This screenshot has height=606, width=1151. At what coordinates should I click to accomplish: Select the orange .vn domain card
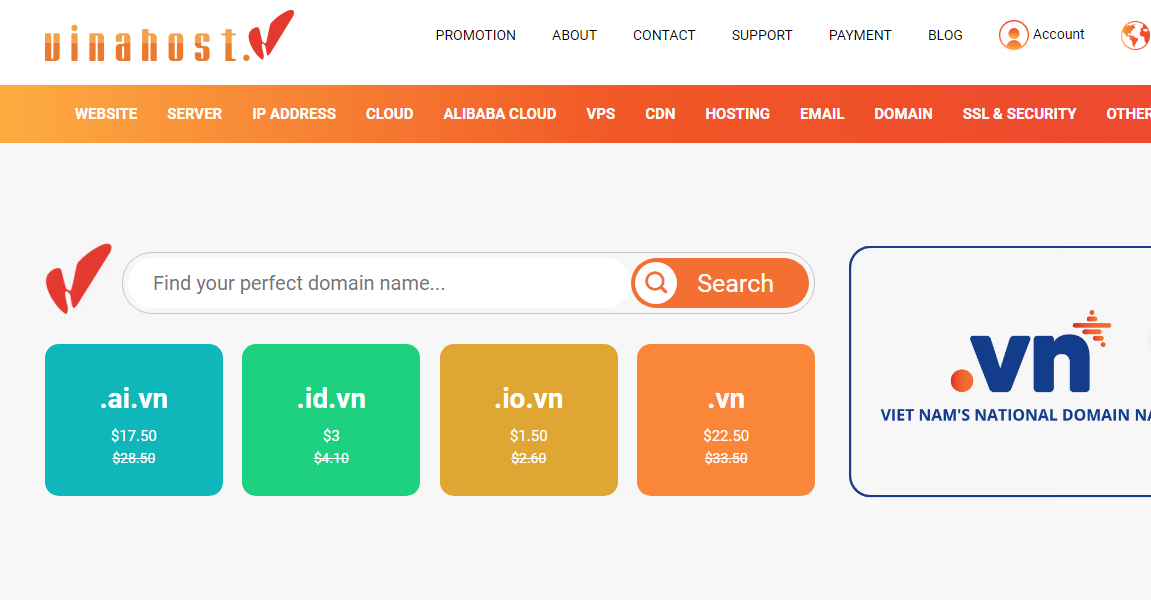[x=726, y=420]
